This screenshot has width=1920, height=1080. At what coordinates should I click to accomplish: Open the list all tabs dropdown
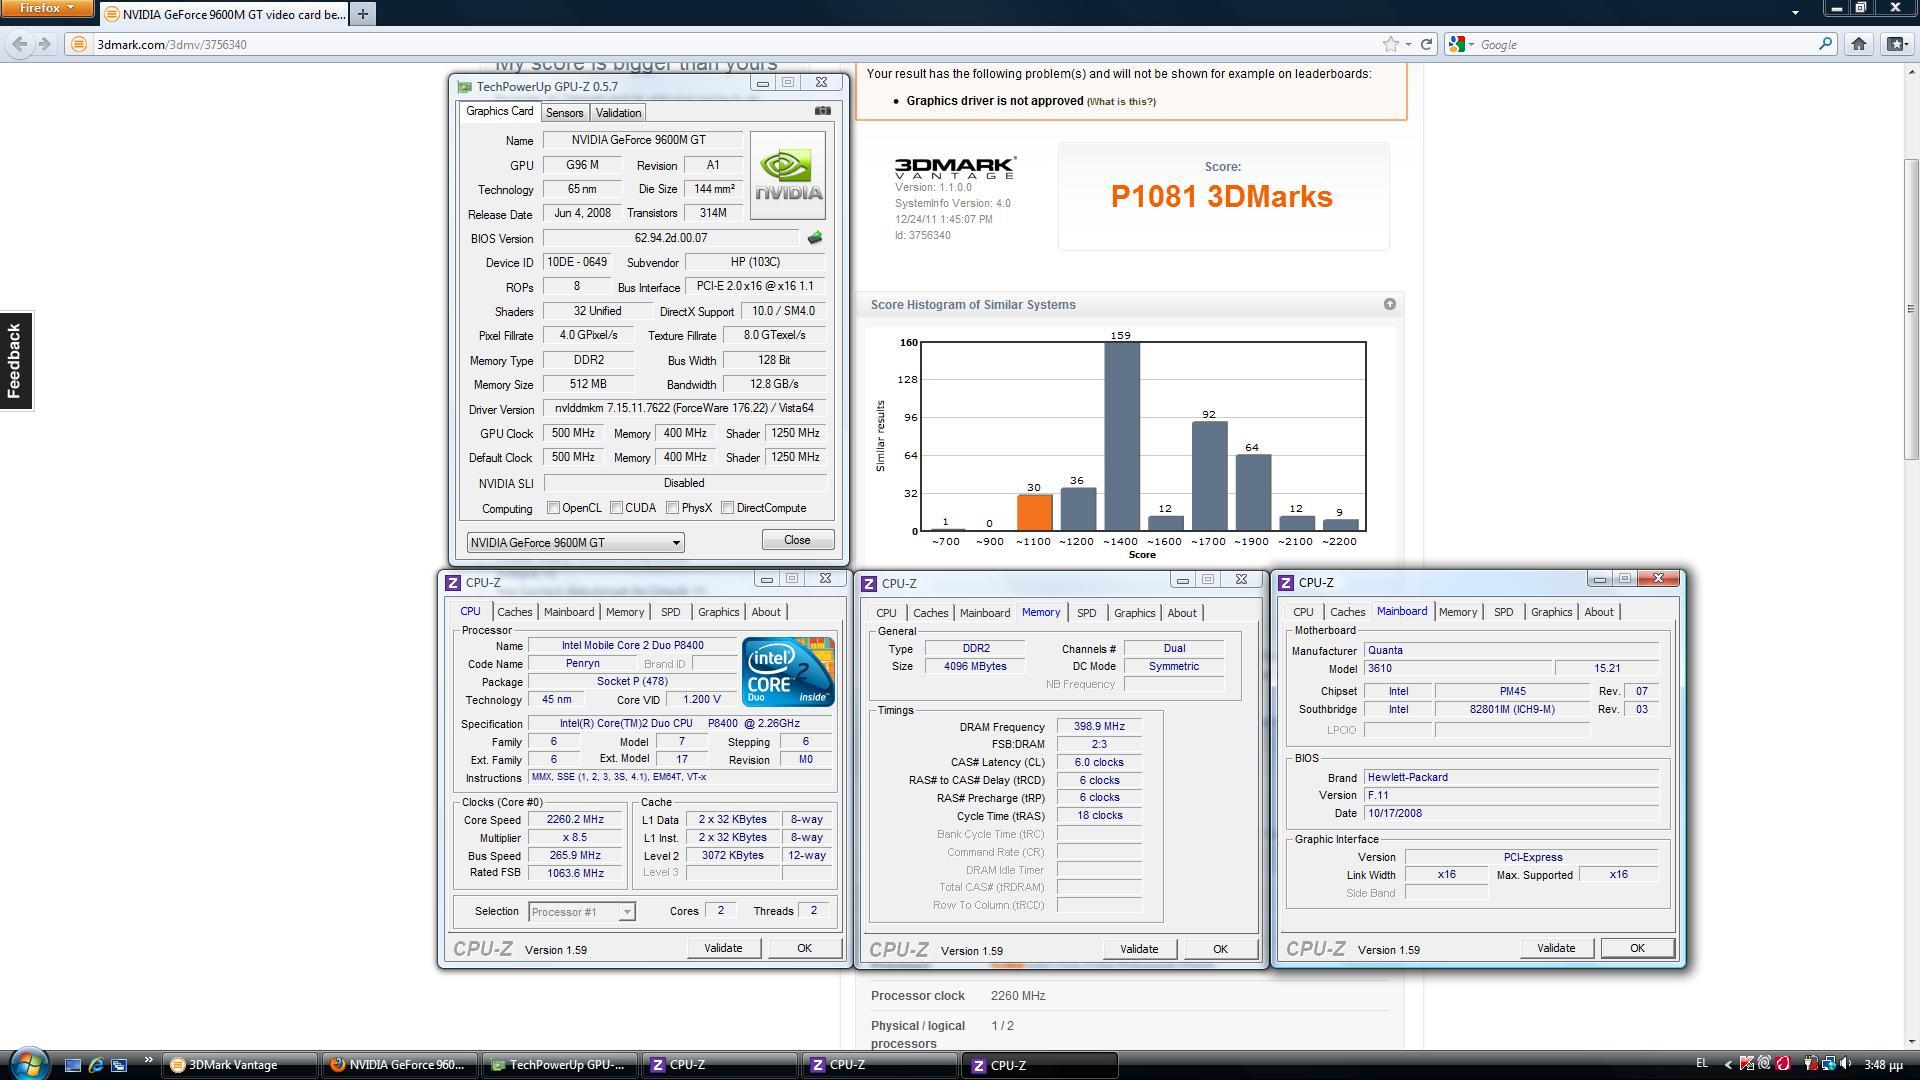pos(1795,12)
